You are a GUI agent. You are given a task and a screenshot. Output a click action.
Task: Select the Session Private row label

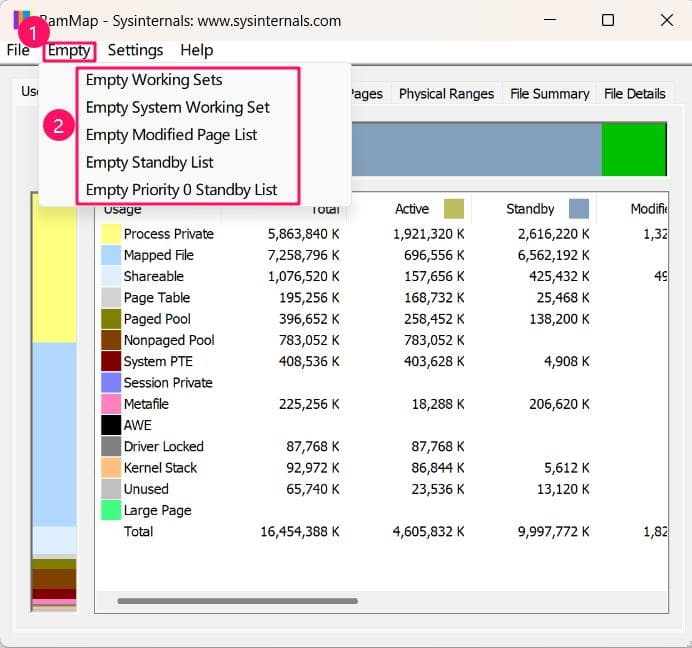pos(168,383)
